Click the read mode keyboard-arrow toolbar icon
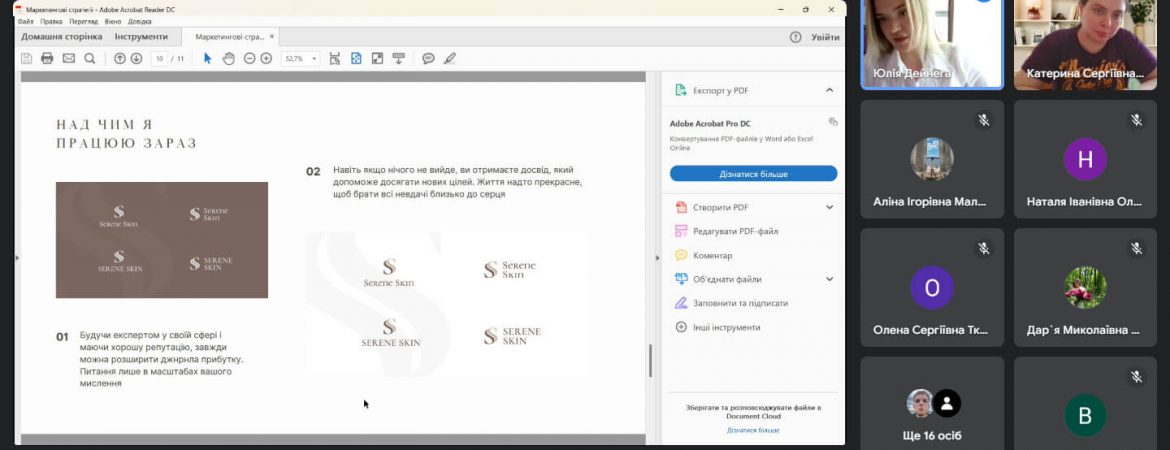Screen dimensions: 1170x450 pyautogui.click(x=398, y=58)
